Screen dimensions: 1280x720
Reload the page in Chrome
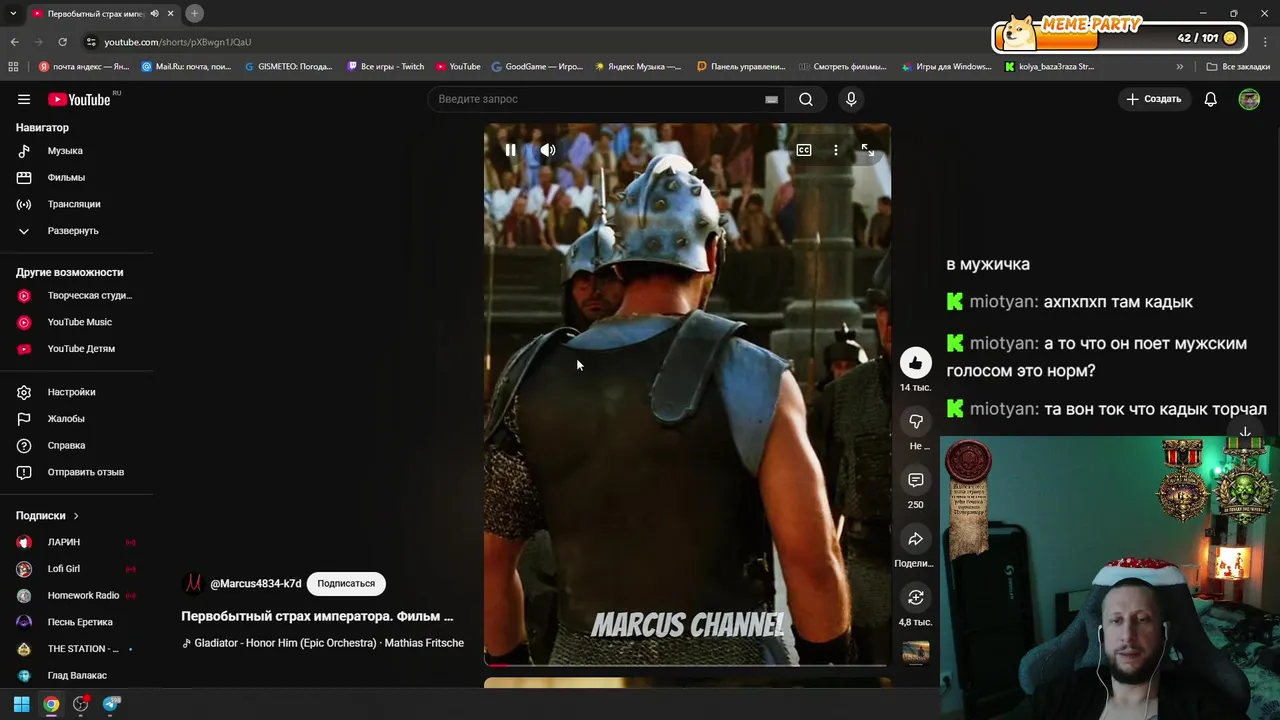62,42
